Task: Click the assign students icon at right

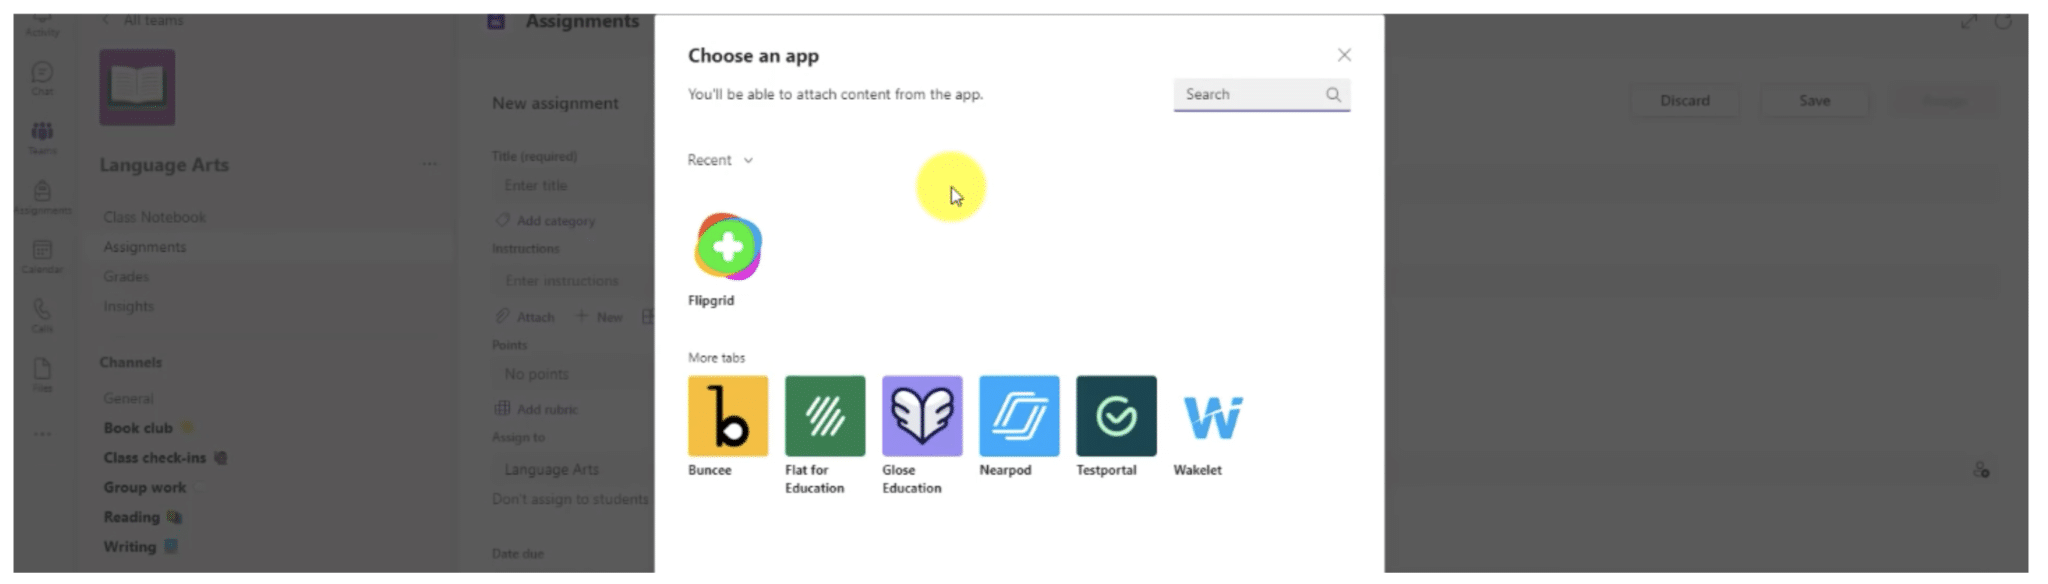Action: [1981, 470]
